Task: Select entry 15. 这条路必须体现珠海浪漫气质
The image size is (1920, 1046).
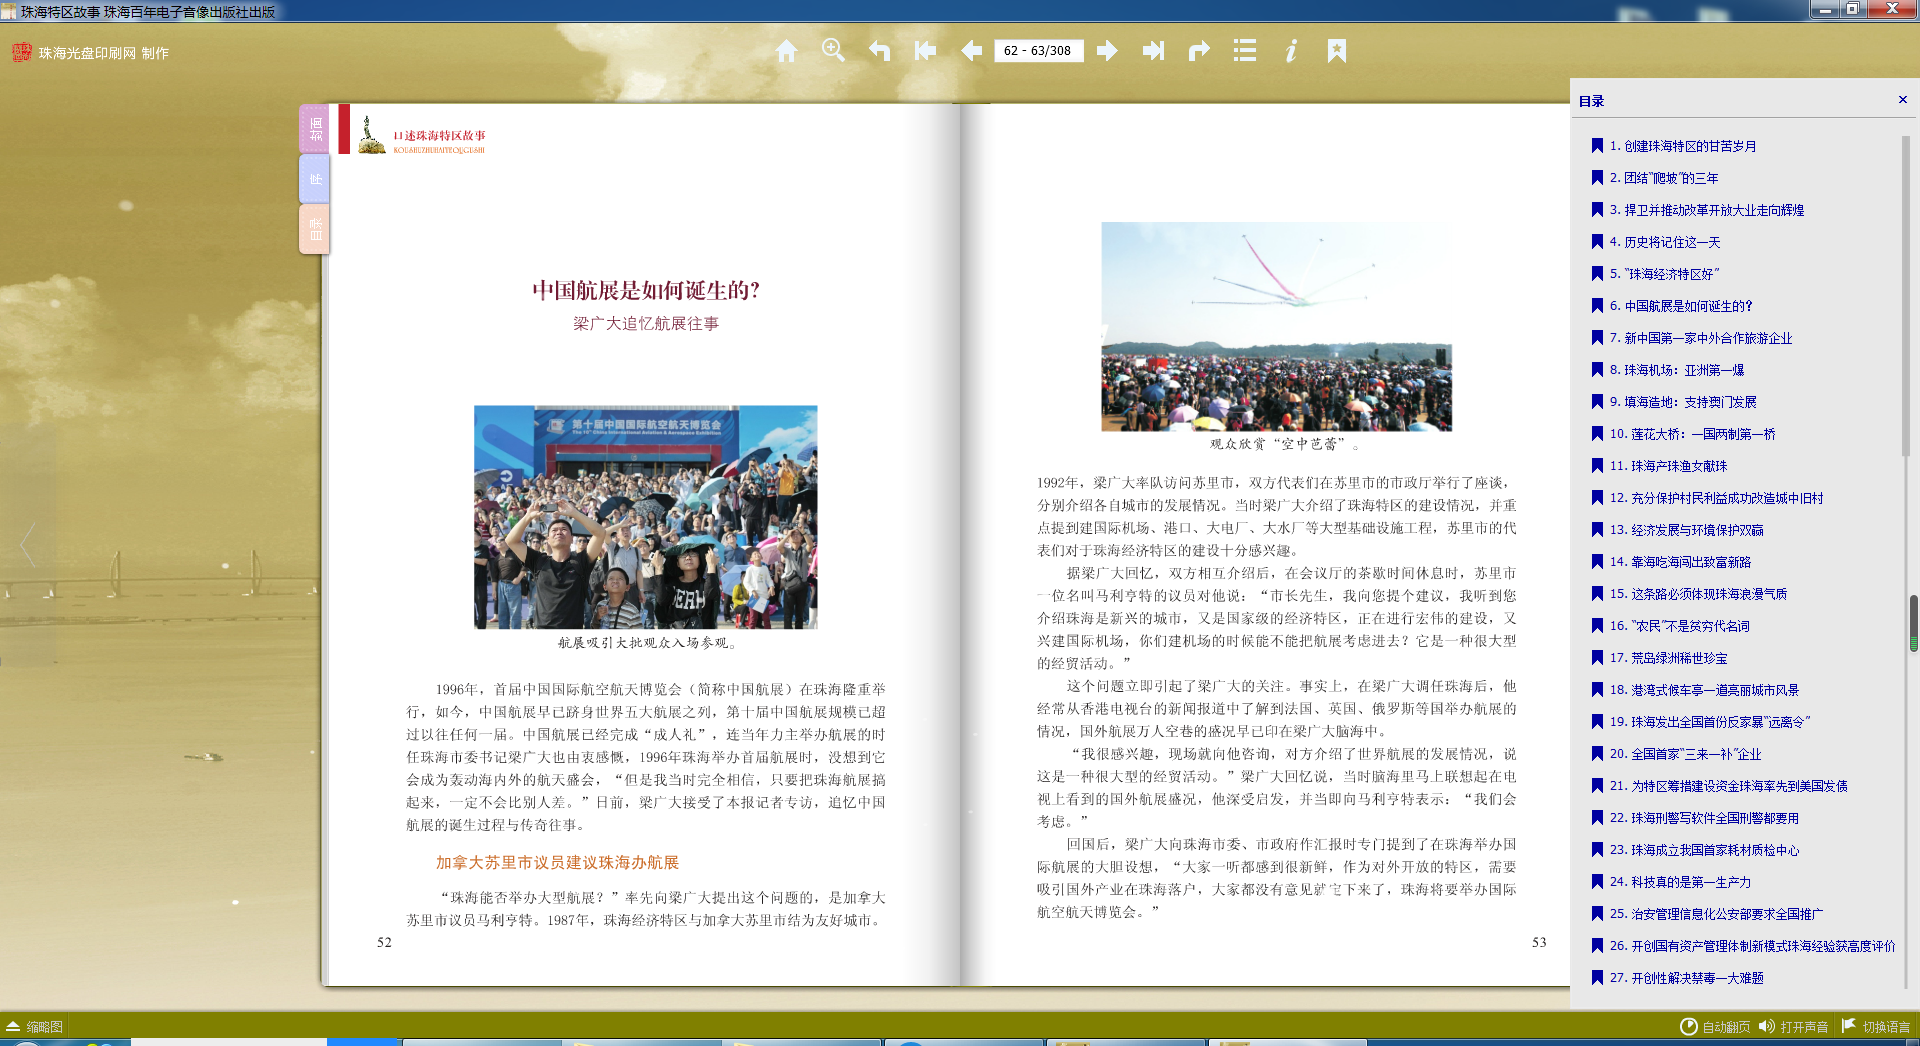Action: coord(1699,594)
